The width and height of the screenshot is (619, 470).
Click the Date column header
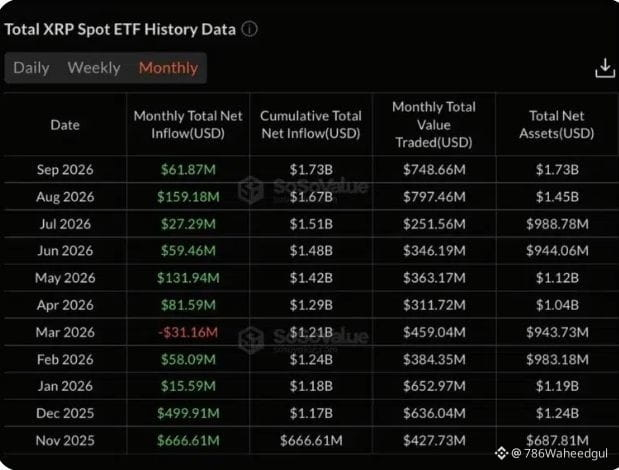click(65, 125)
